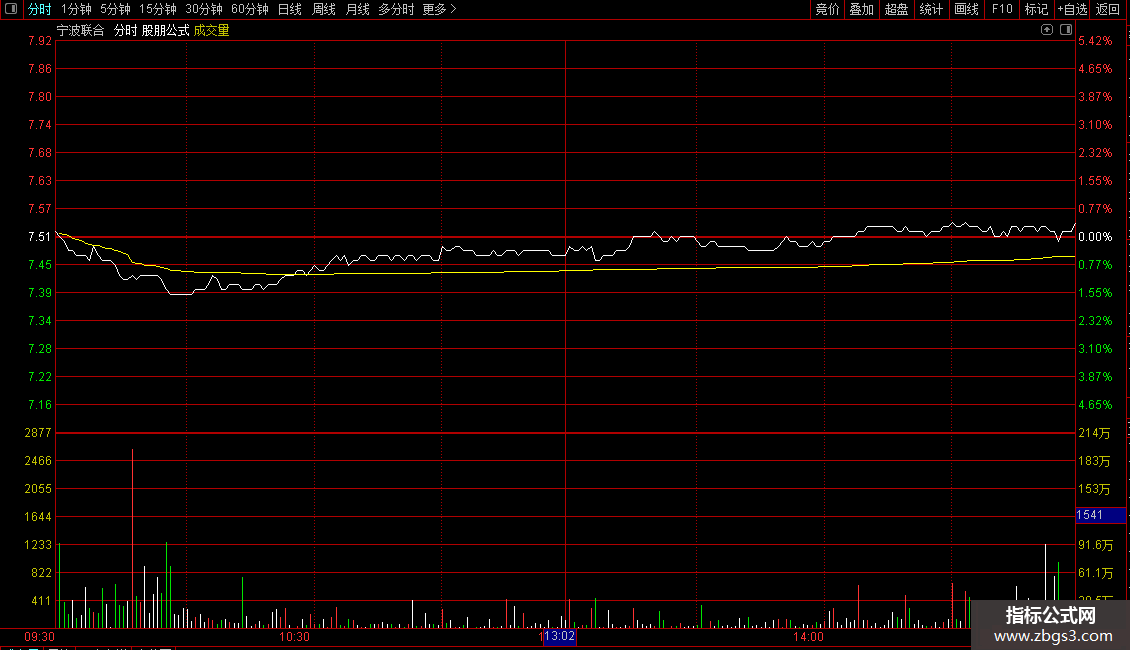
Task: Toggle the left sidebar panel icon
Action: point(11,9)
